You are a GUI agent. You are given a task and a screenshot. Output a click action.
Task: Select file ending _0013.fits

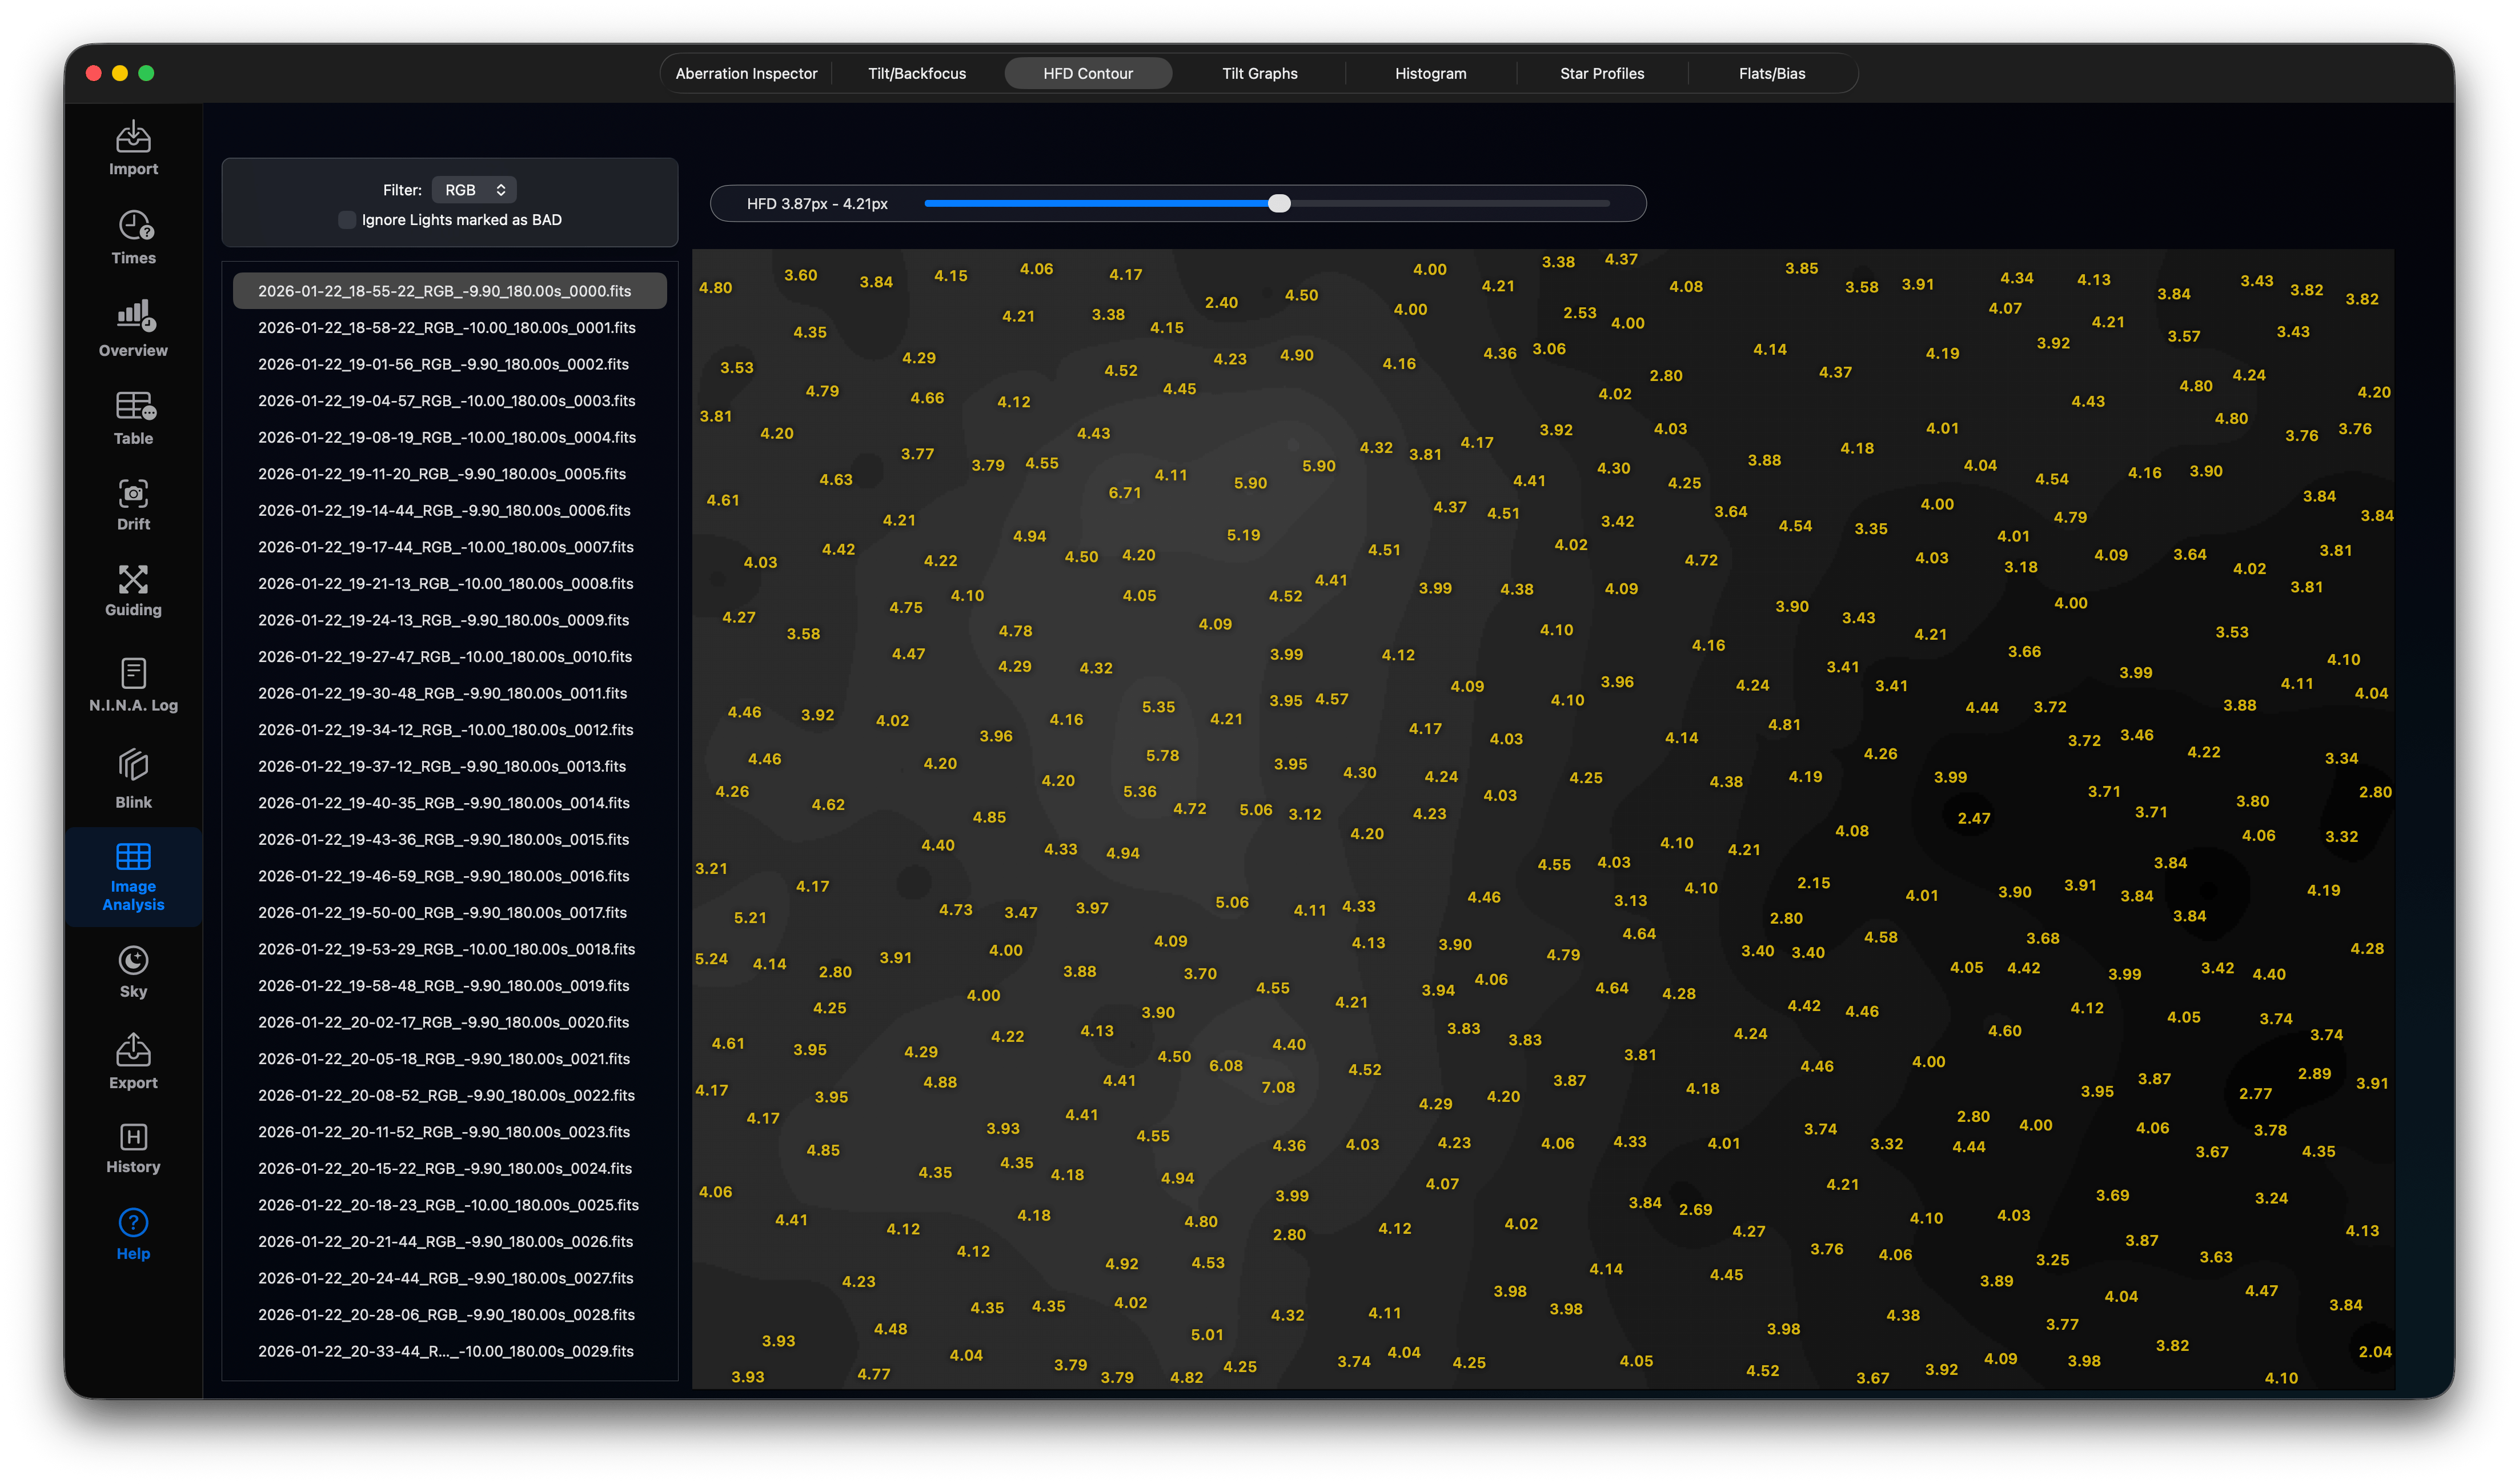pos(450,766)
